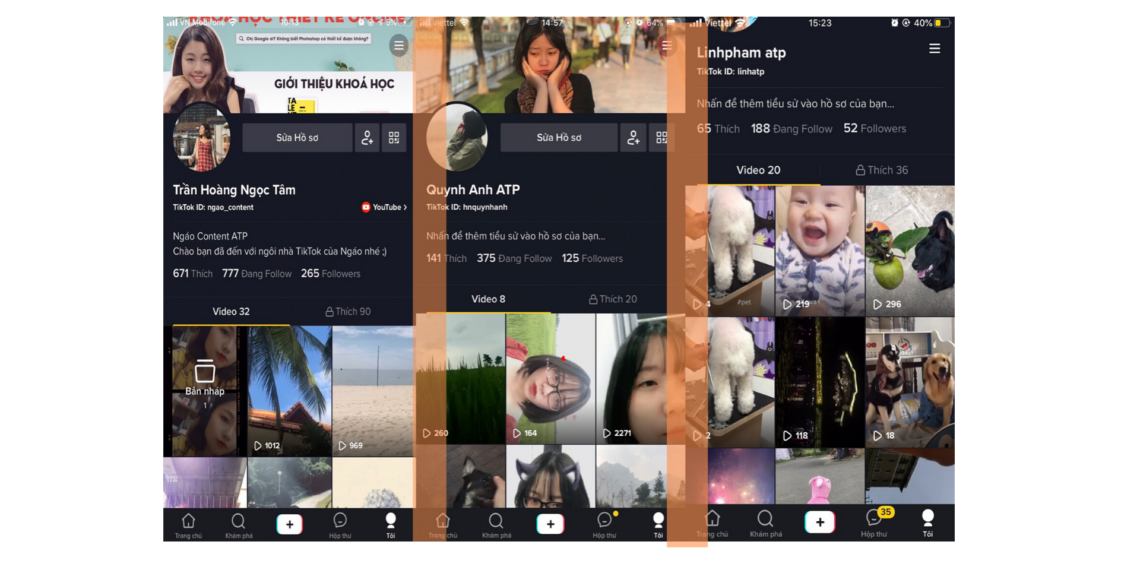Tap add friend icon on Quynh Anh ATP profile
Image resolution: width=1140 pixels, height=570 pixels.
(x=633, y=137)
